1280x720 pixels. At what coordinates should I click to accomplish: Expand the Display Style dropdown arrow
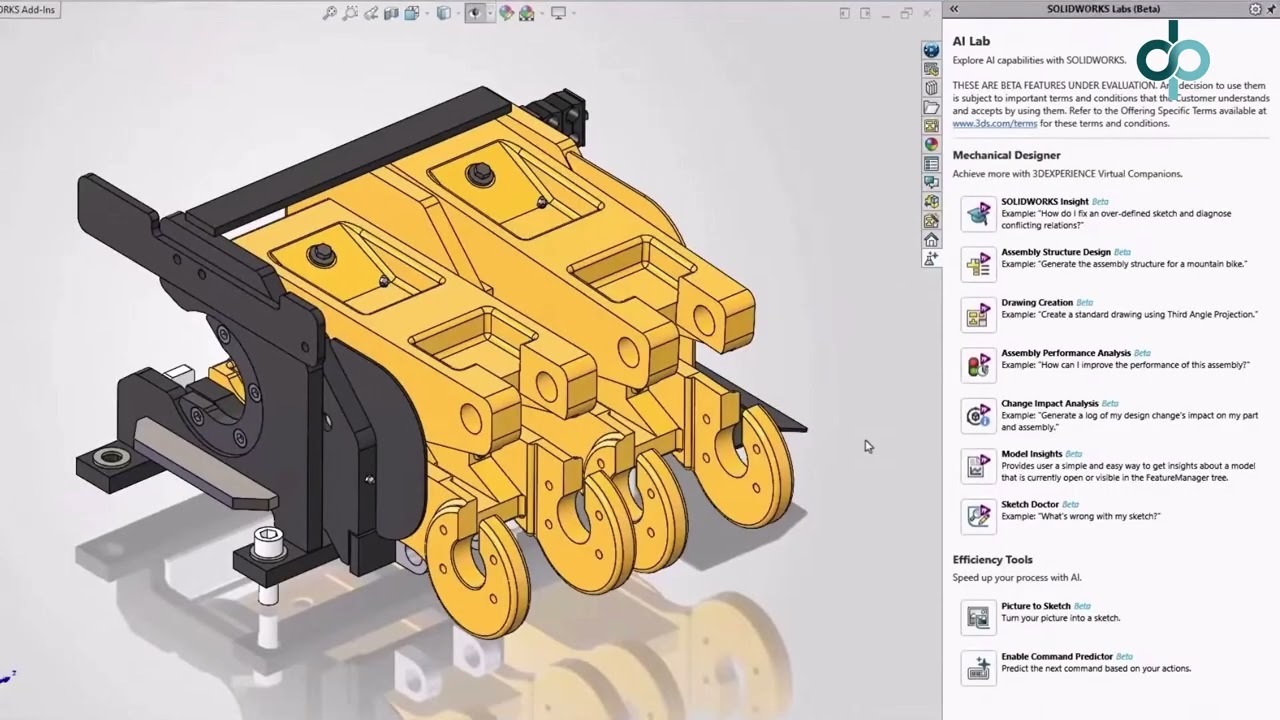(x=459, y=13)
